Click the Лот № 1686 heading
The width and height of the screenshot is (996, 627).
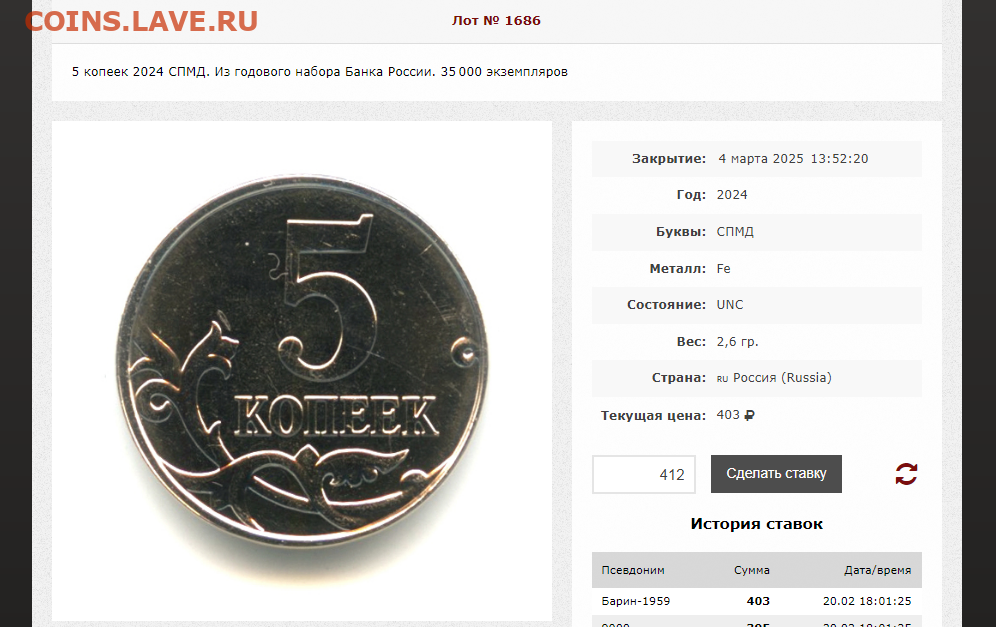[496, 20]
